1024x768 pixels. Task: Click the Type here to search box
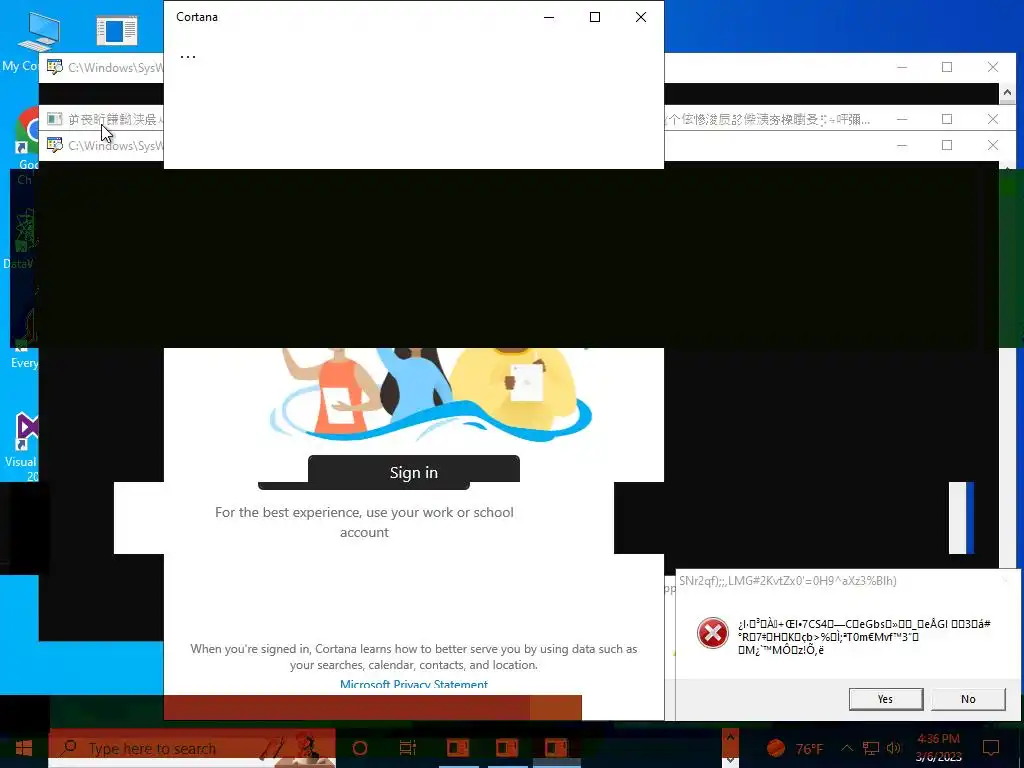pos(192,748)
